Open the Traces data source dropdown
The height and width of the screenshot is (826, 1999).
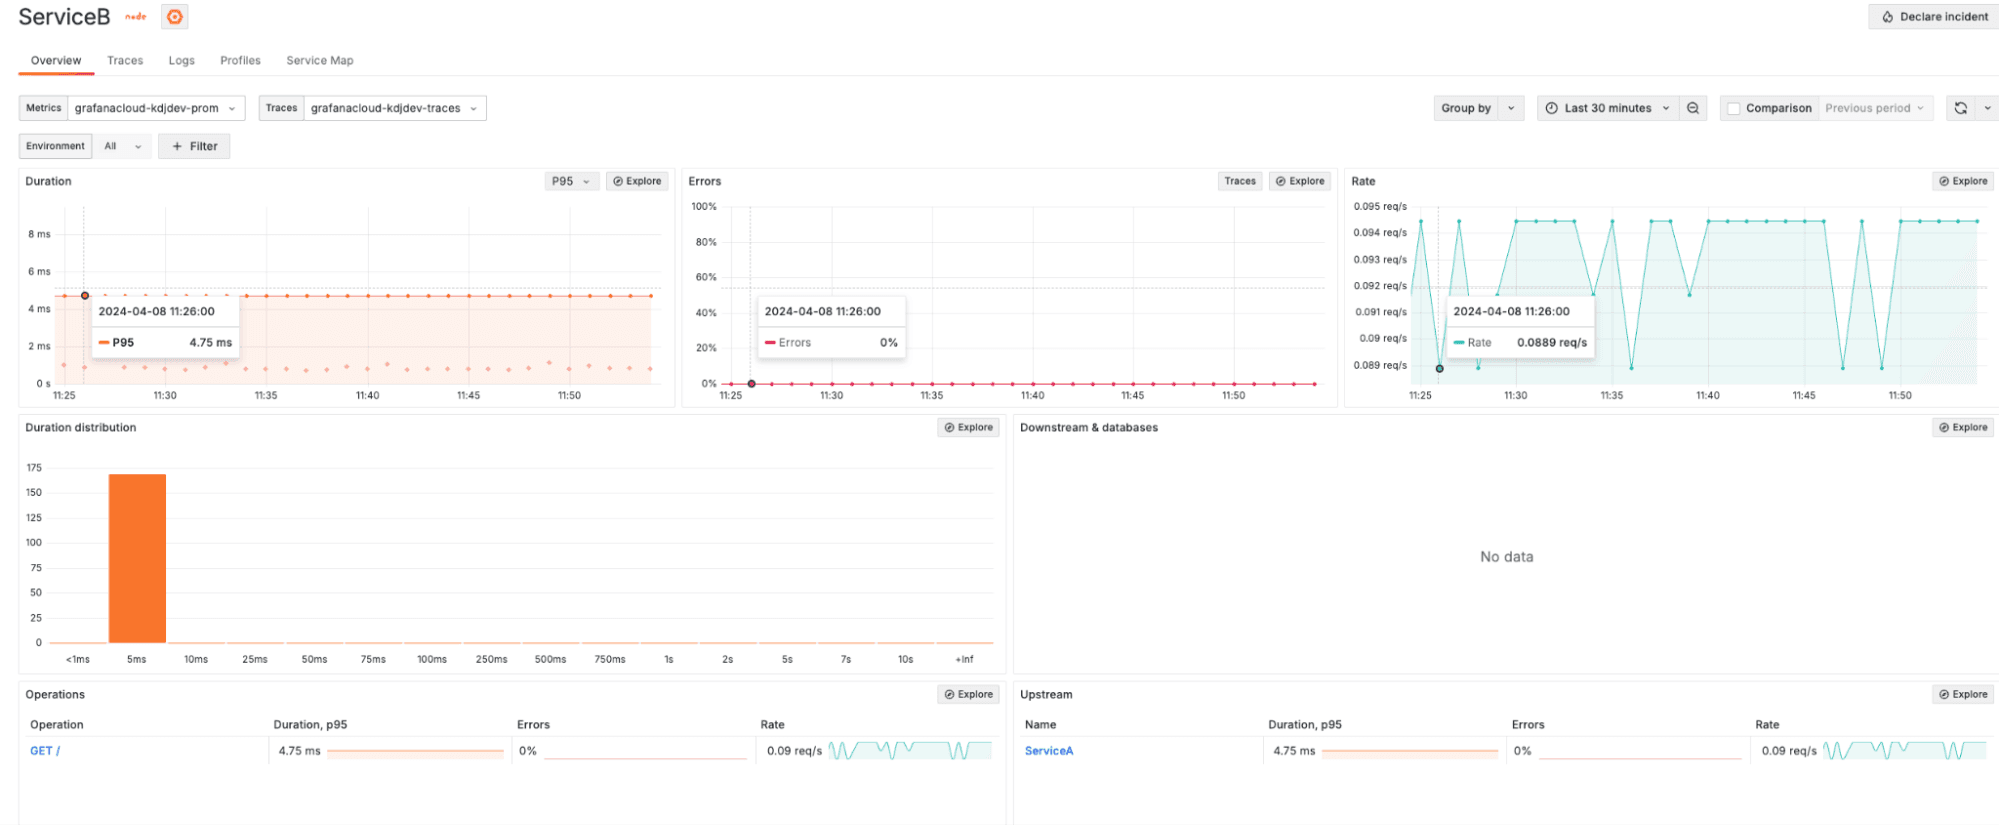click(x=395, y=108)
